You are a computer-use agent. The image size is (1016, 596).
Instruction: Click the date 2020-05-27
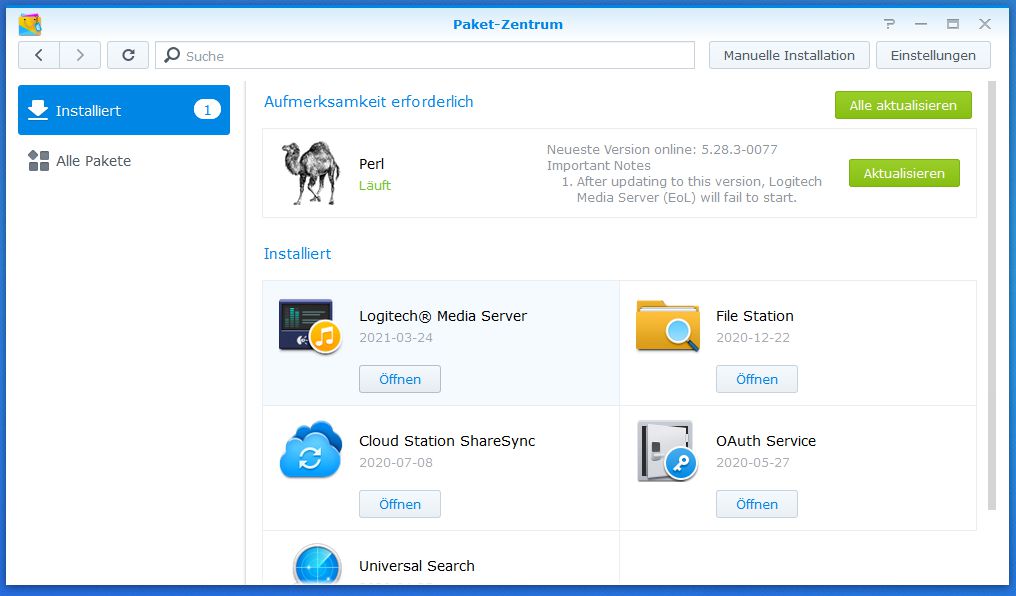[753, 463]
